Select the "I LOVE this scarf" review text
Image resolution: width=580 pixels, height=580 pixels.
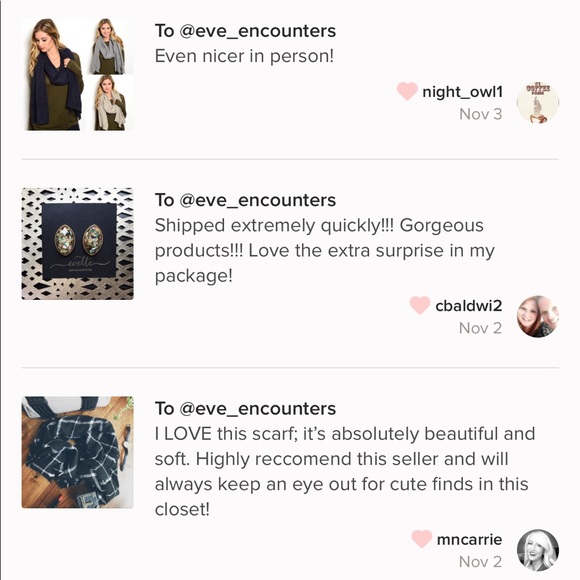click(345, 471)
